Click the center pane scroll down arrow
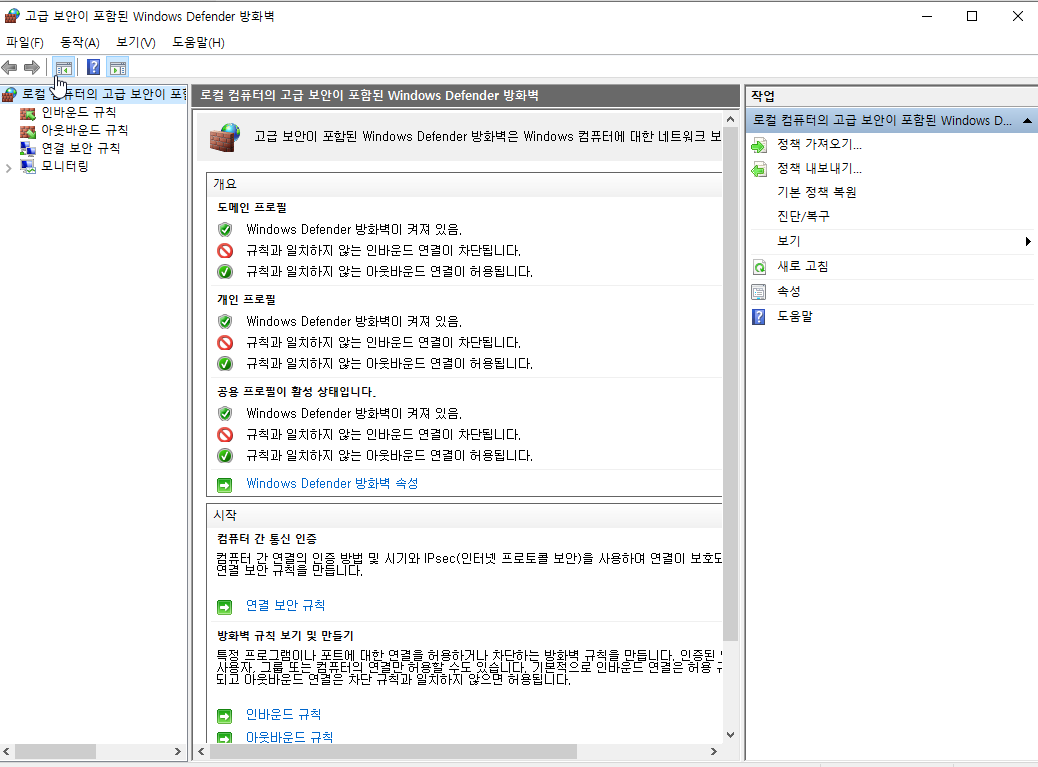The height and width of the screenshot is (767, 1038). click(730, 735)
